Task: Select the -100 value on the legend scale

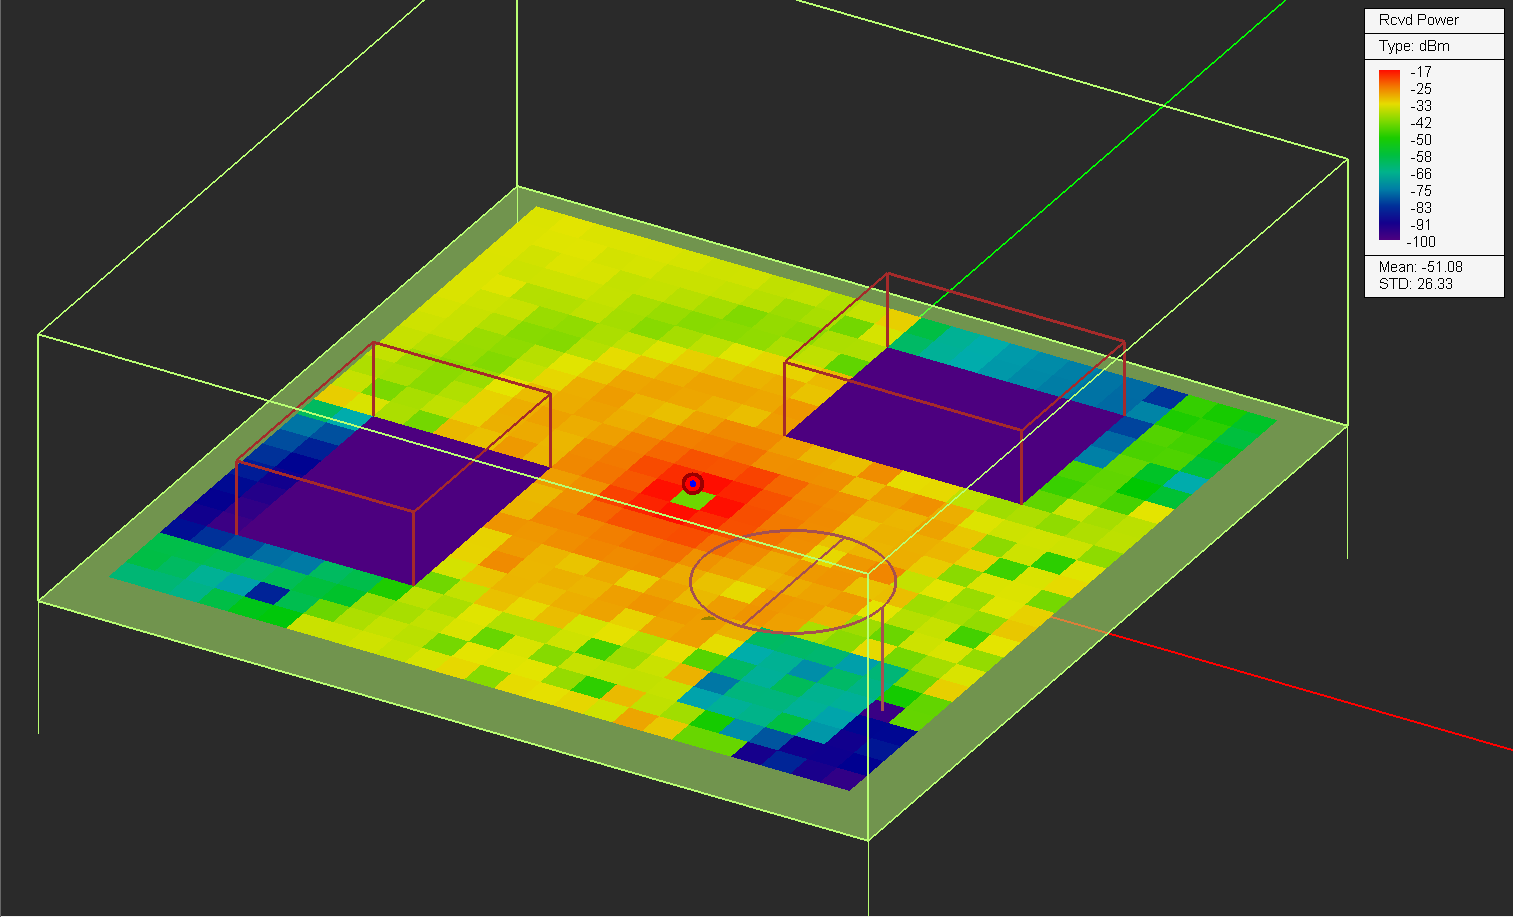Action: click(x=1421, y=242)
